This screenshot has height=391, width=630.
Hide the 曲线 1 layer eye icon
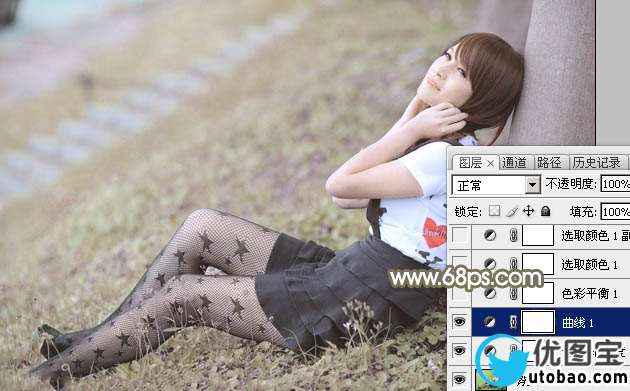click(x=460, y=321)
